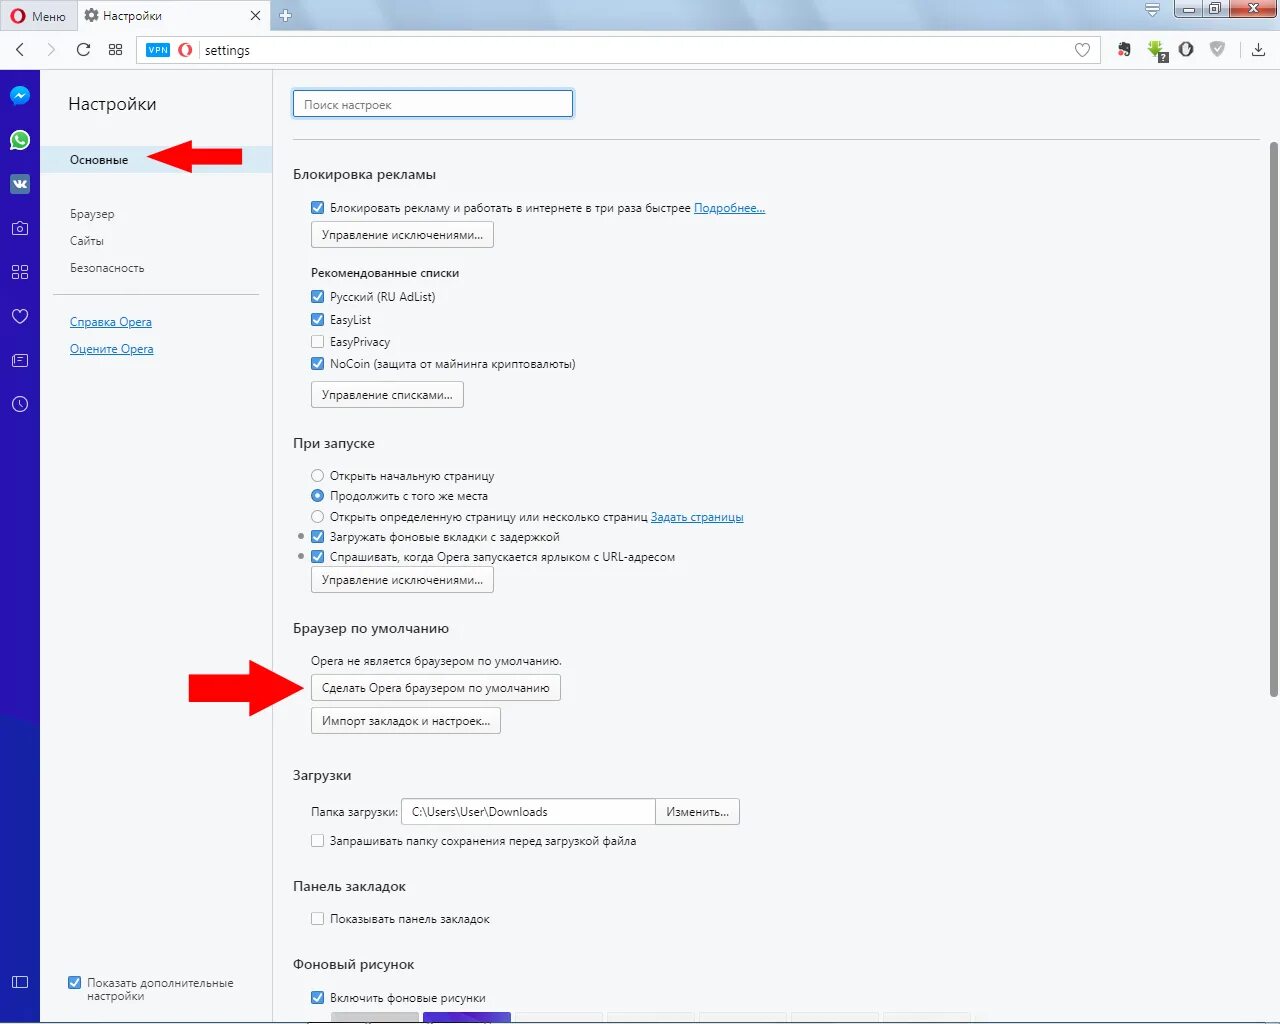The width and height of the screenshot is (1280, 1024).
Task: Enable the EasyPrivacy checkbox
Action: [x=317, y=342]
